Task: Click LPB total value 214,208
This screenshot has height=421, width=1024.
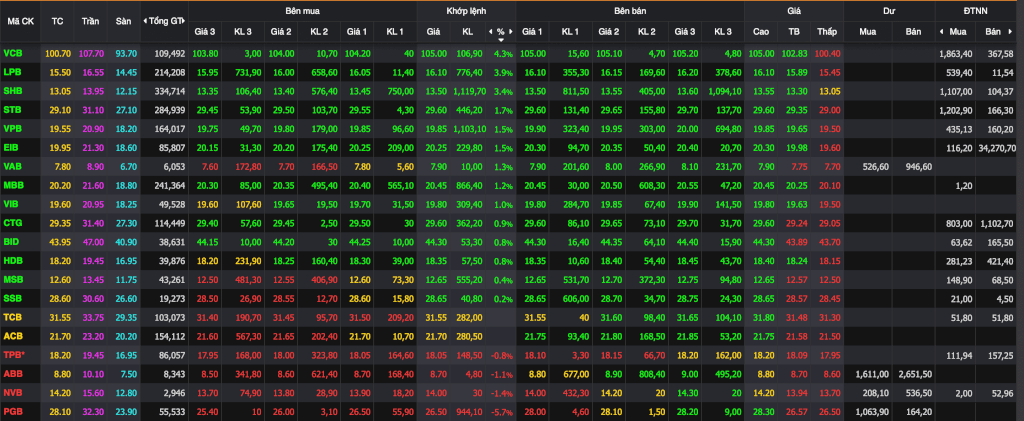Action: click(x=170, y=71)
